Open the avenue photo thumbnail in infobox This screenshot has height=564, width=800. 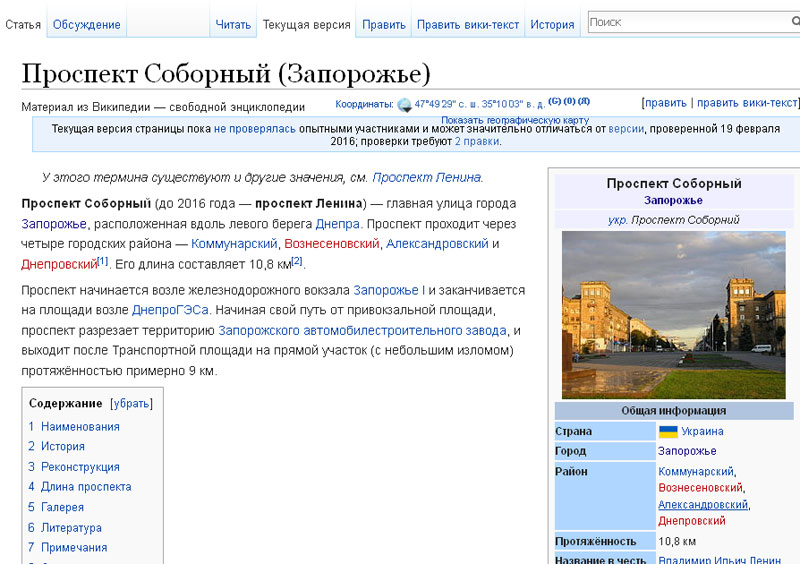[673, 314]
